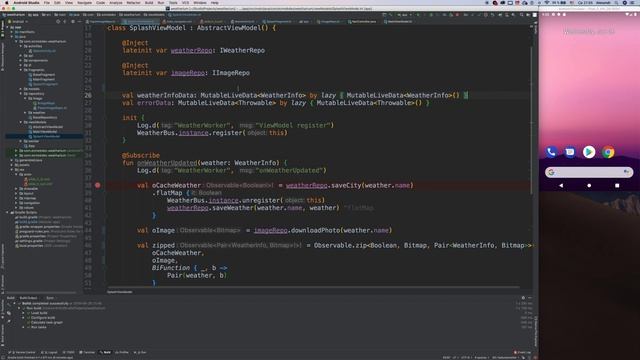
Task: Toggle breakpoint on line 38
Action: click(98, 185)
